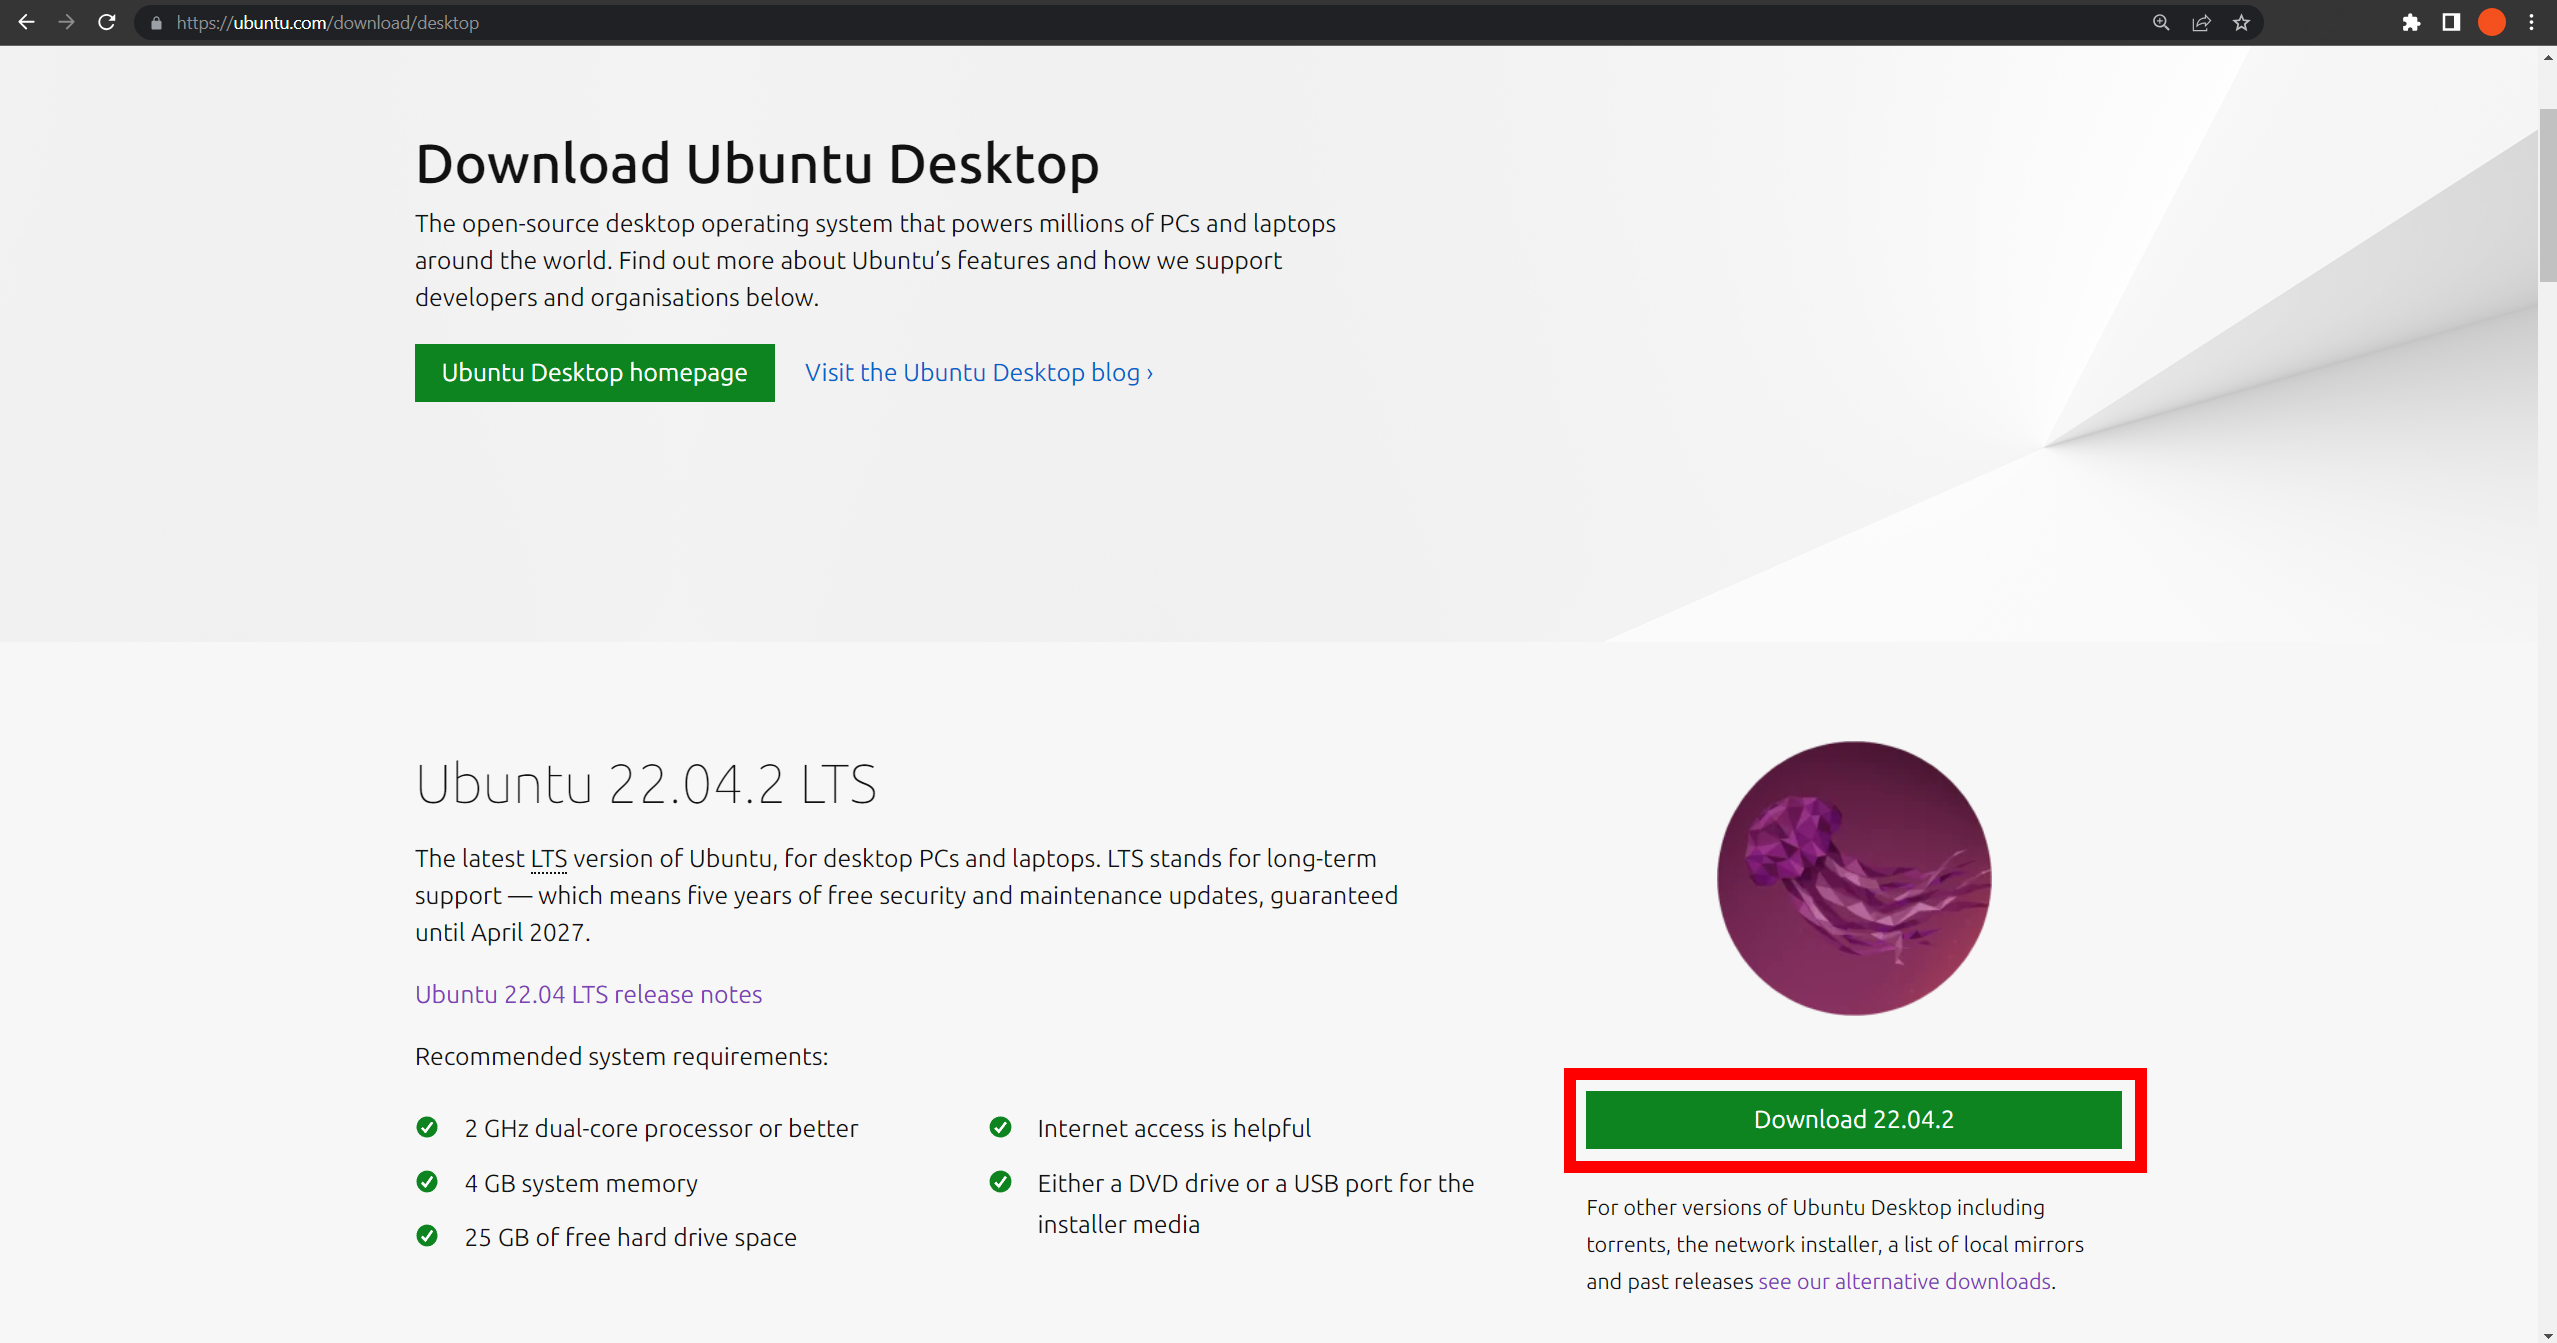The image size is (2557, 1343).
Task: Open Ubuntu 22.04 LTS release notes
Action: [588, 994]
